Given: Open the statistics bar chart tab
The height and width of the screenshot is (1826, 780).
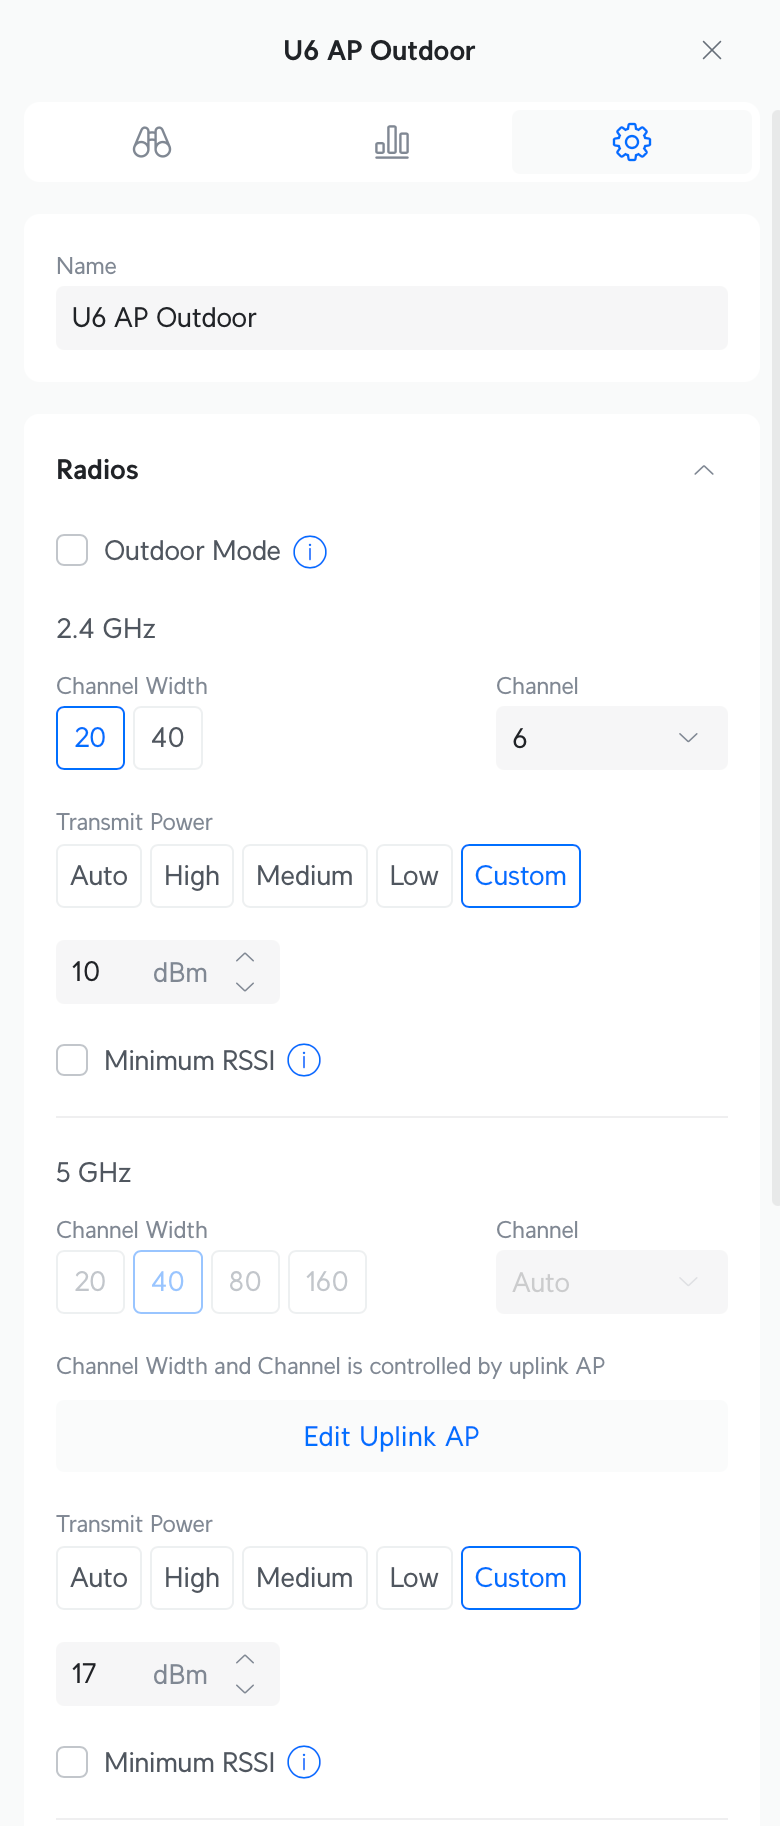Looking at the screenshot, I should click(392, 142).
